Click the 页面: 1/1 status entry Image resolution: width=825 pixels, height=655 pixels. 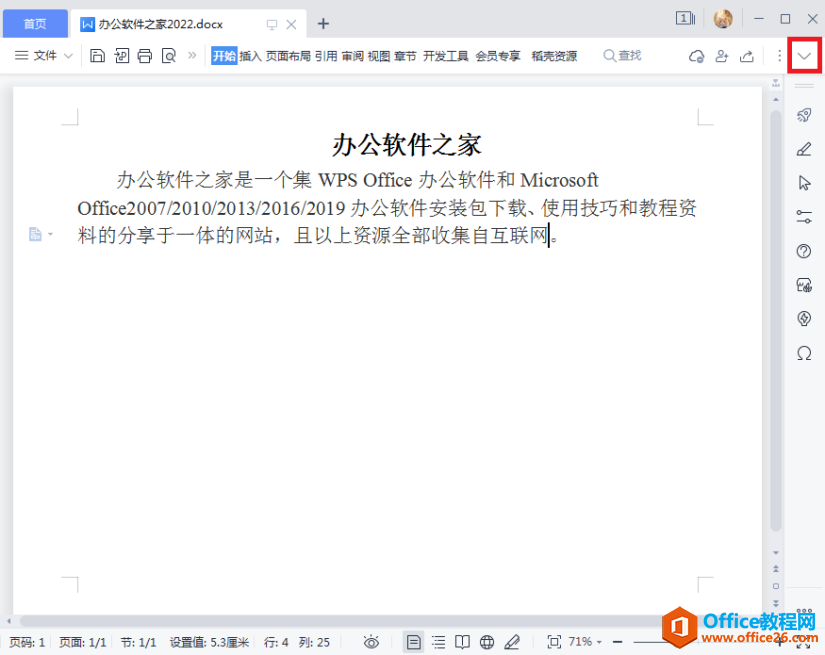point(83,642)
